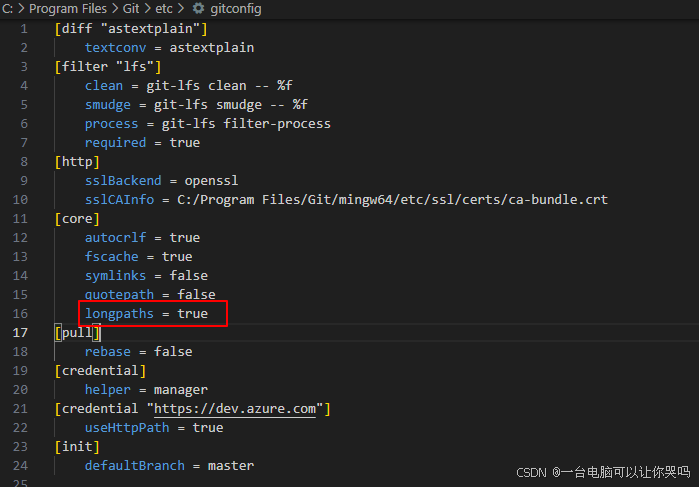
Task: Click the 'master' value
Action: tap(231, 466)
